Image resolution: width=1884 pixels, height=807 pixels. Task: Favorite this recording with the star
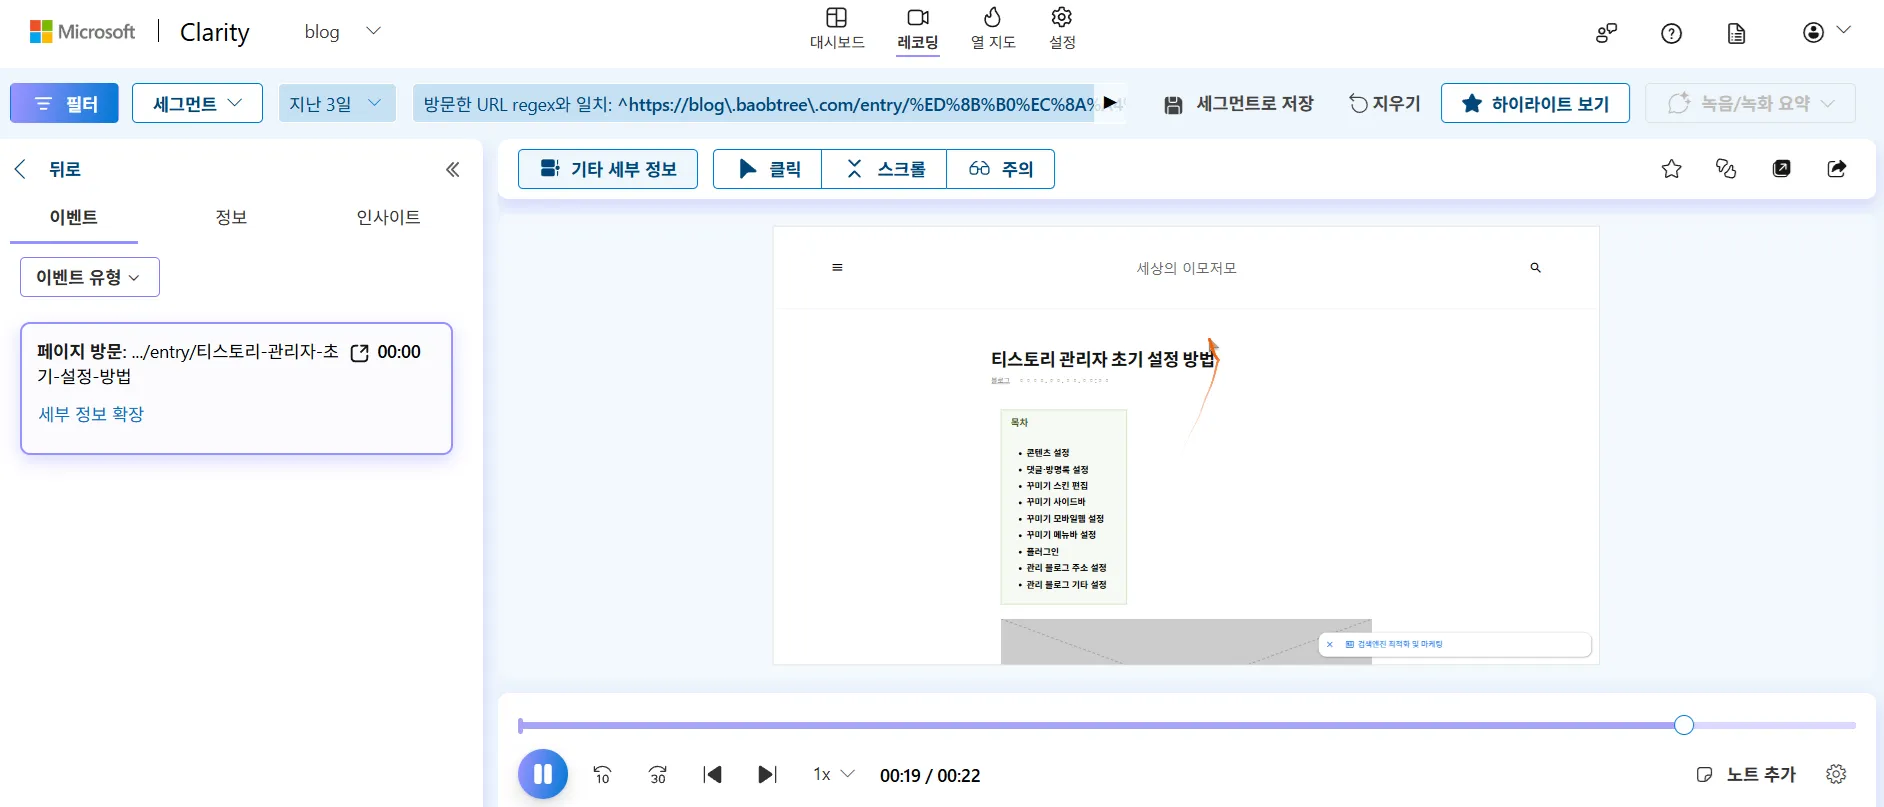click(1671, 169)
